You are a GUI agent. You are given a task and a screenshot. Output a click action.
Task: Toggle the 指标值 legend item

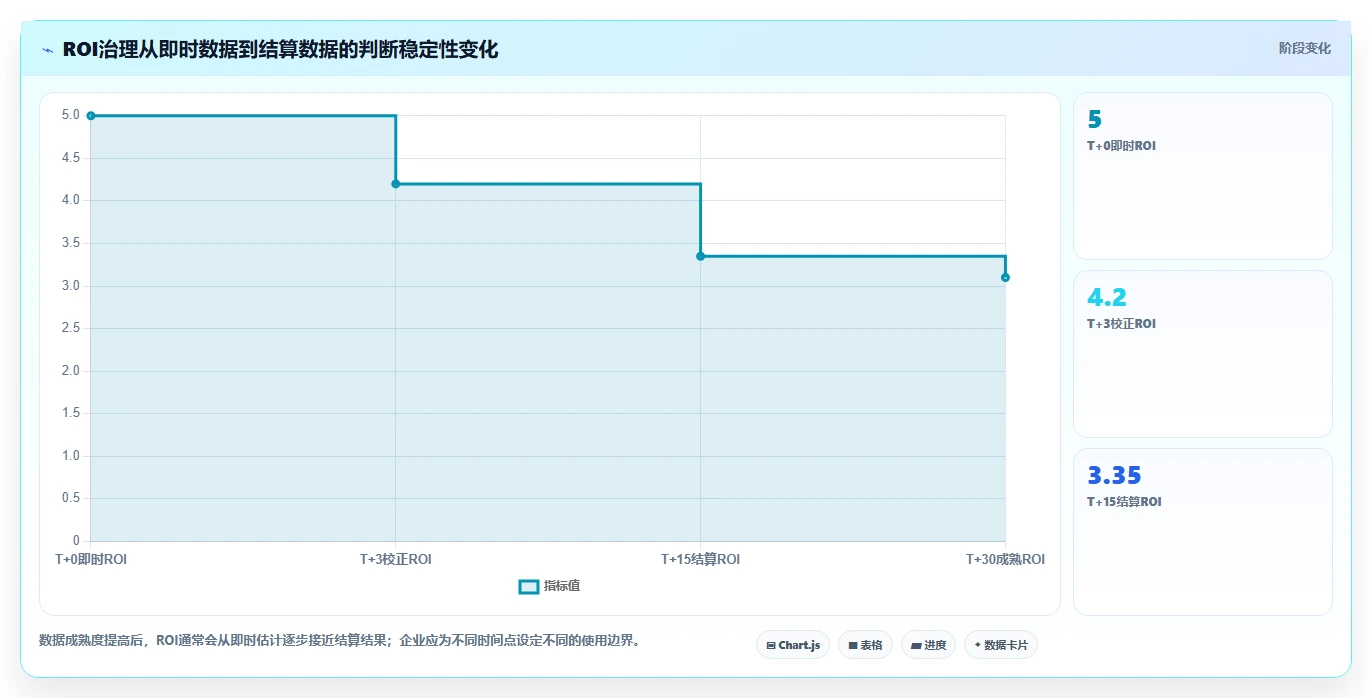tap(549, 586)
